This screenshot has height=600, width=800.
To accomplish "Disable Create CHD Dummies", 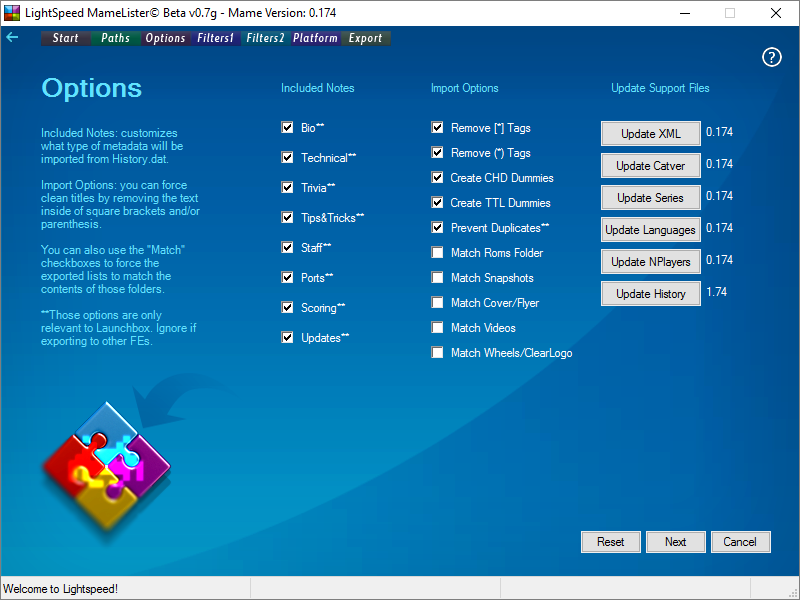I will coord(437,178).
